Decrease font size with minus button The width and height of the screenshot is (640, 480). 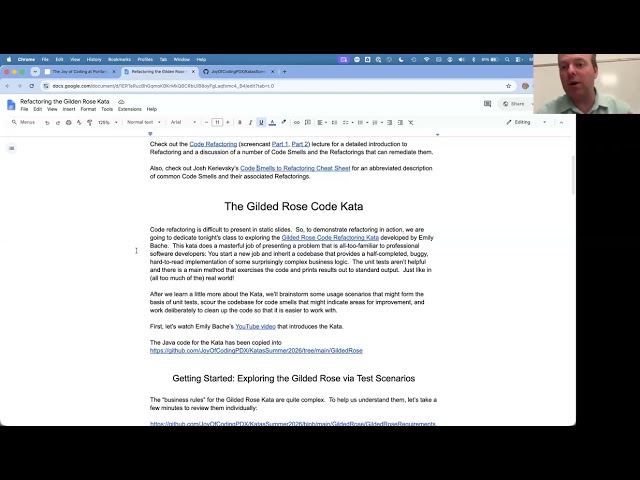pos(207,122)
